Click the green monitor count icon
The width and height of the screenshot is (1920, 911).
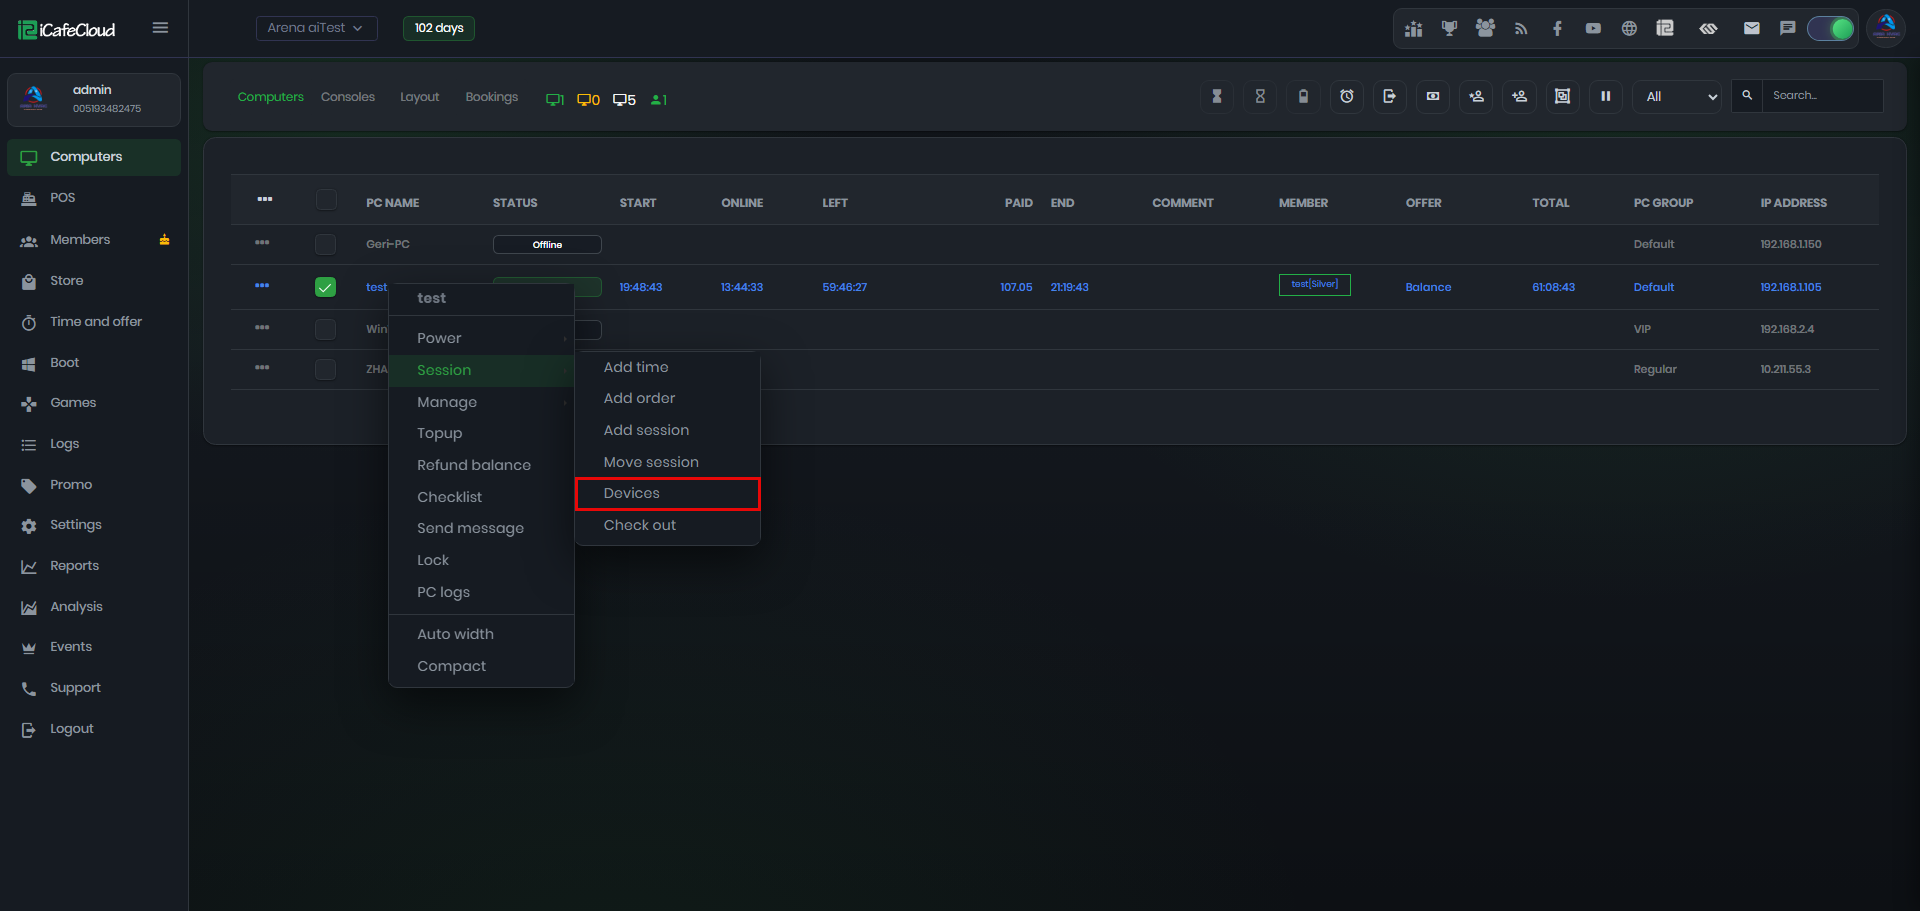click(x=554, y=100)
